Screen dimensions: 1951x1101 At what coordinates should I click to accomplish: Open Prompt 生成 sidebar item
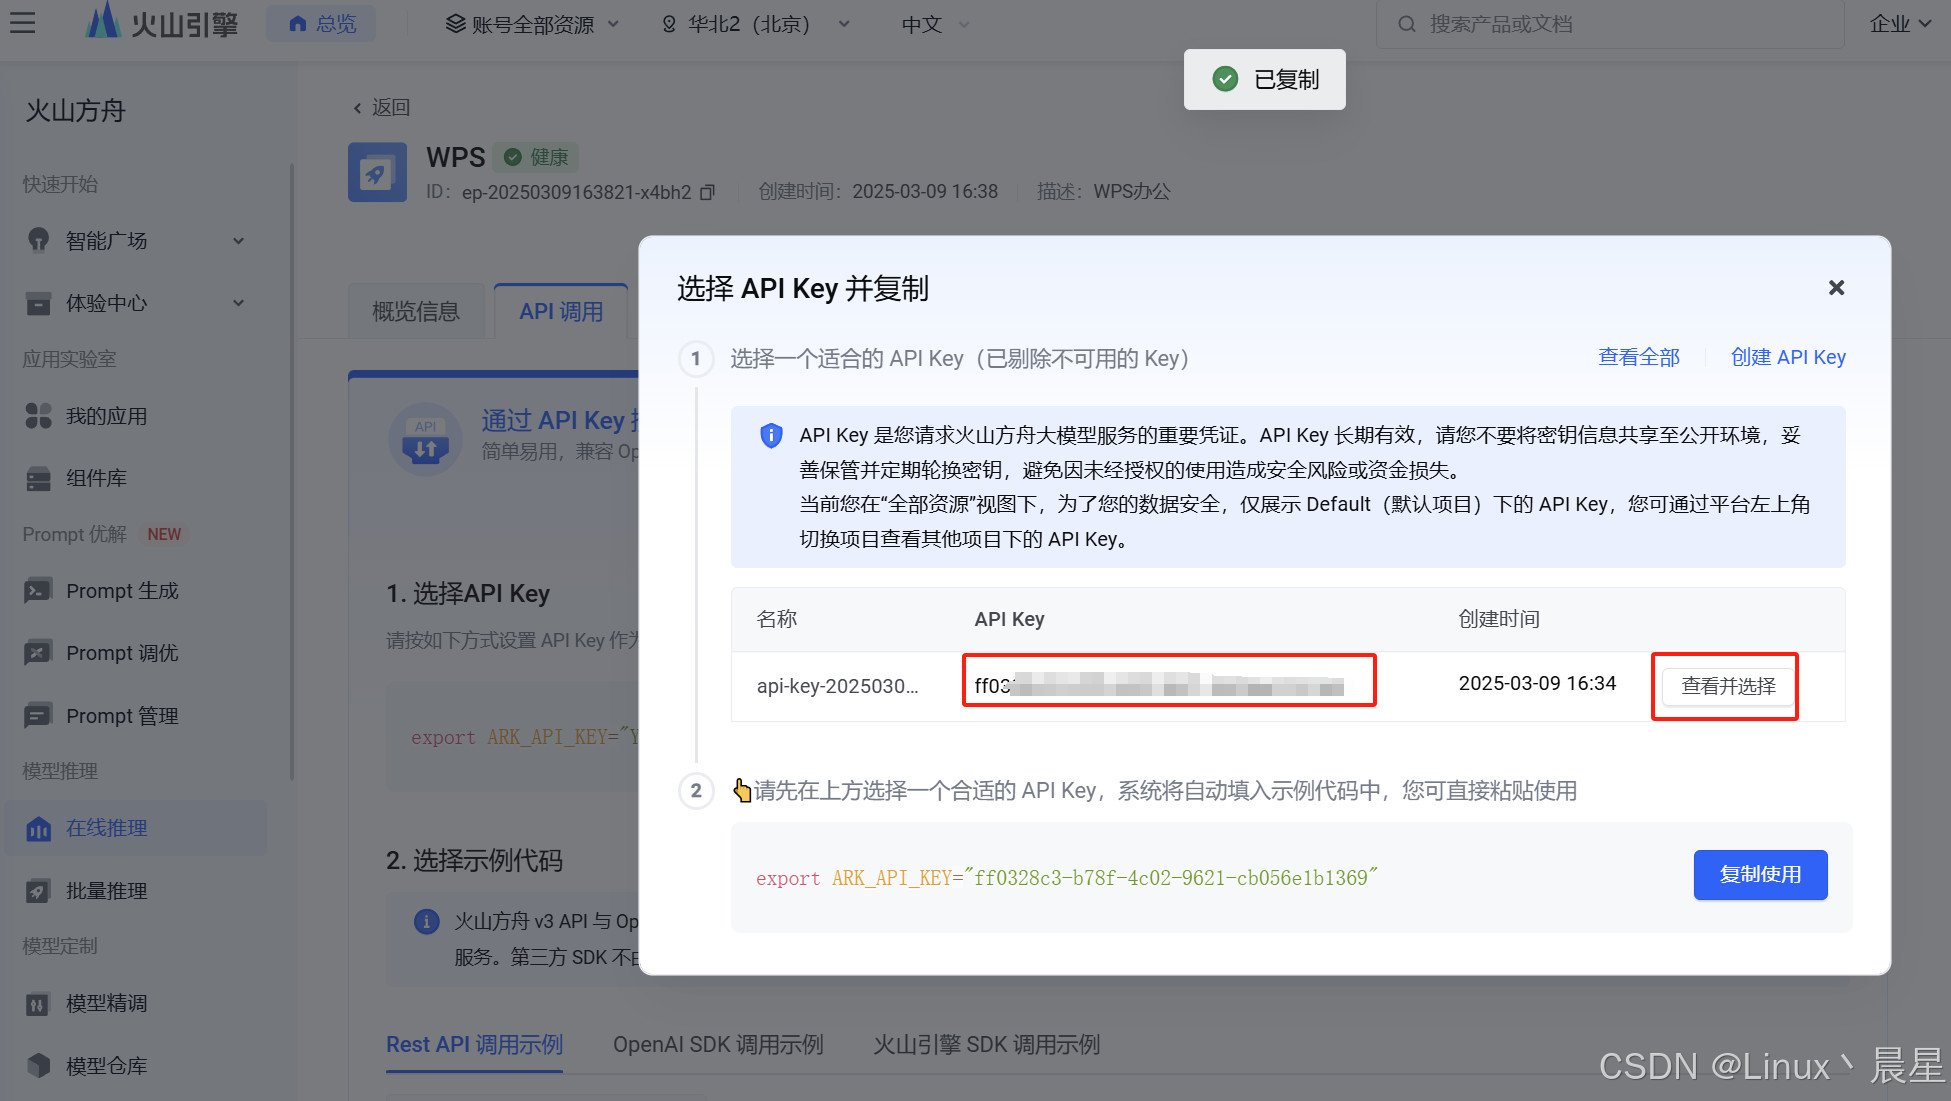[122, 591]
